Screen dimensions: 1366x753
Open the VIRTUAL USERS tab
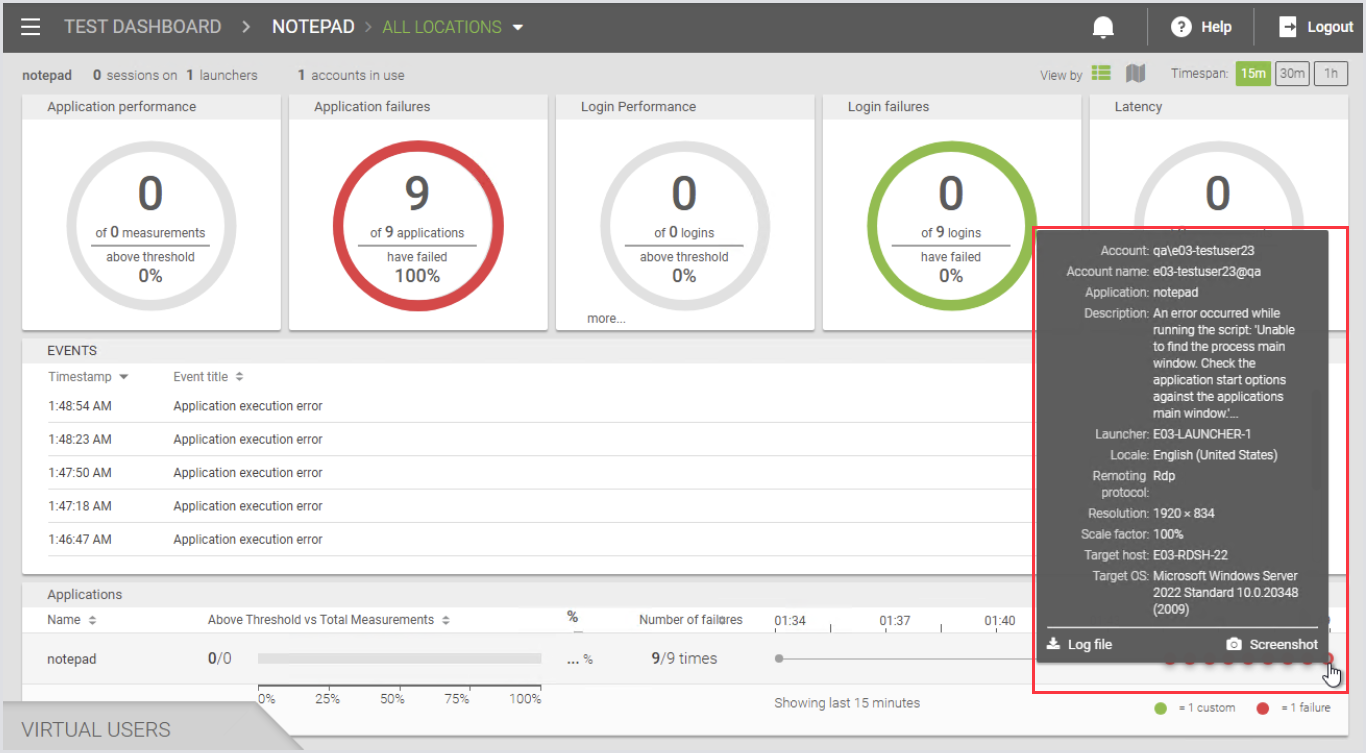point(96,730)
